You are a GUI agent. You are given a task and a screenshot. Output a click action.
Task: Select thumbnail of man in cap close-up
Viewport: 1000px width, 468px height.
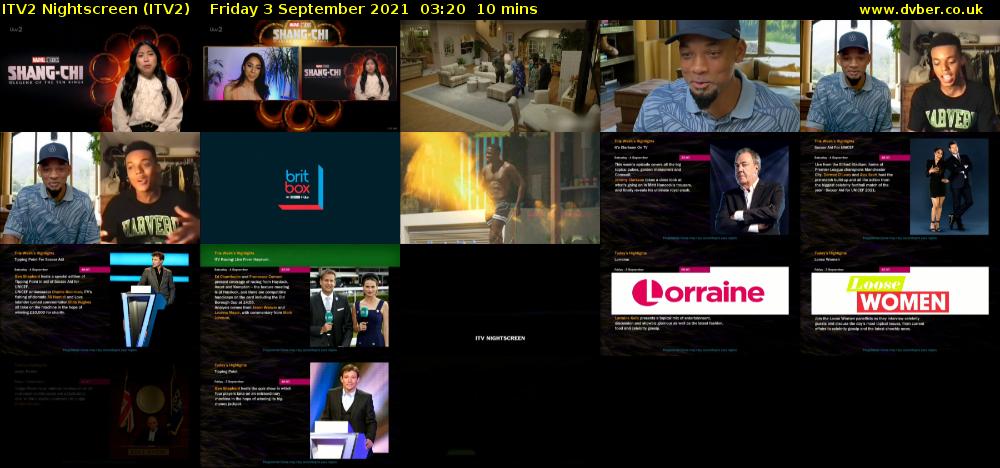[700, 76]
